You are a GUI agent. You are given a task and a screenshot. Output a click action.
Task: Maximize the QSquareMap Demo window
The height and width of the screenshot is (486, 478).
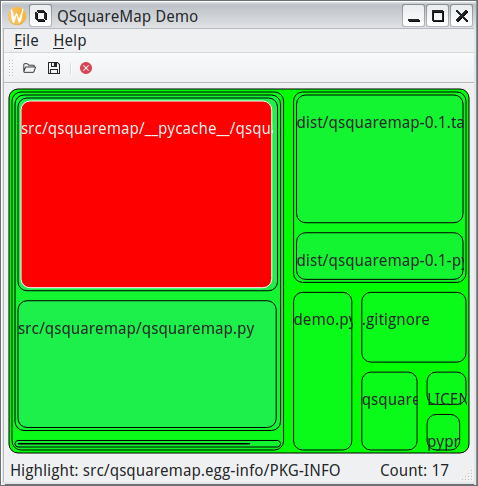click(x=438, y=16)
